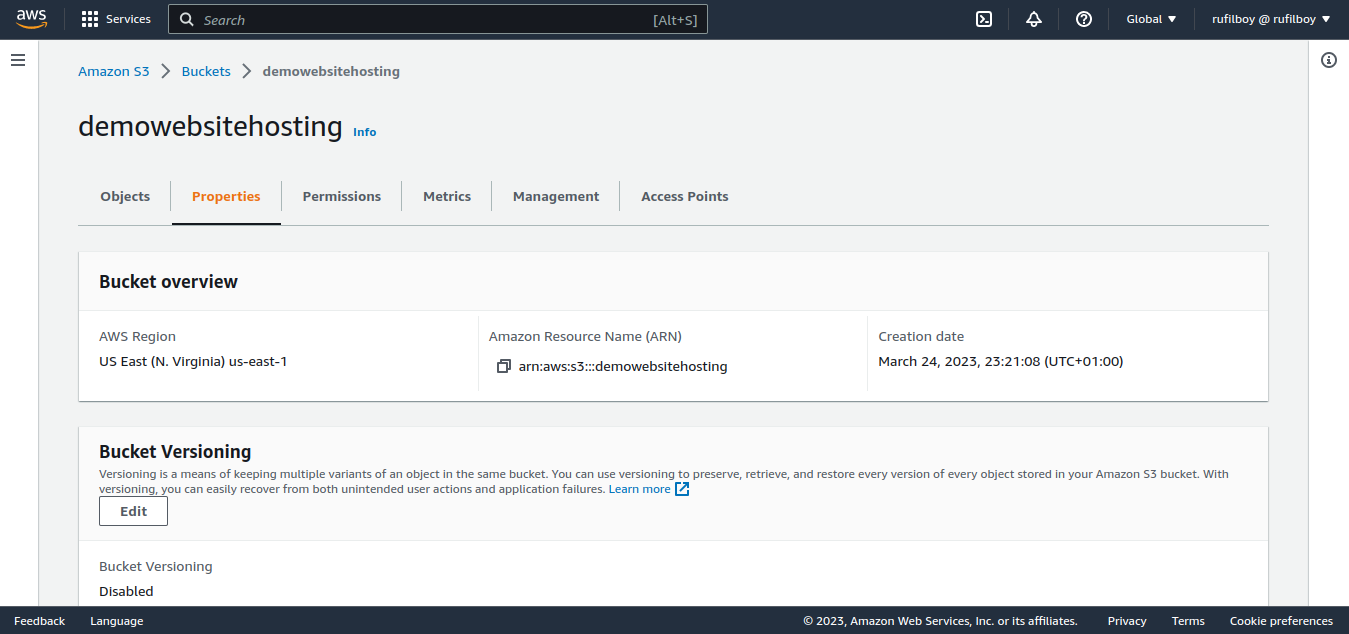Image resolution: width=1349 pixels, height=634 pixels.
Task: Open the Privacy footer link
Action: (1127, 621)
